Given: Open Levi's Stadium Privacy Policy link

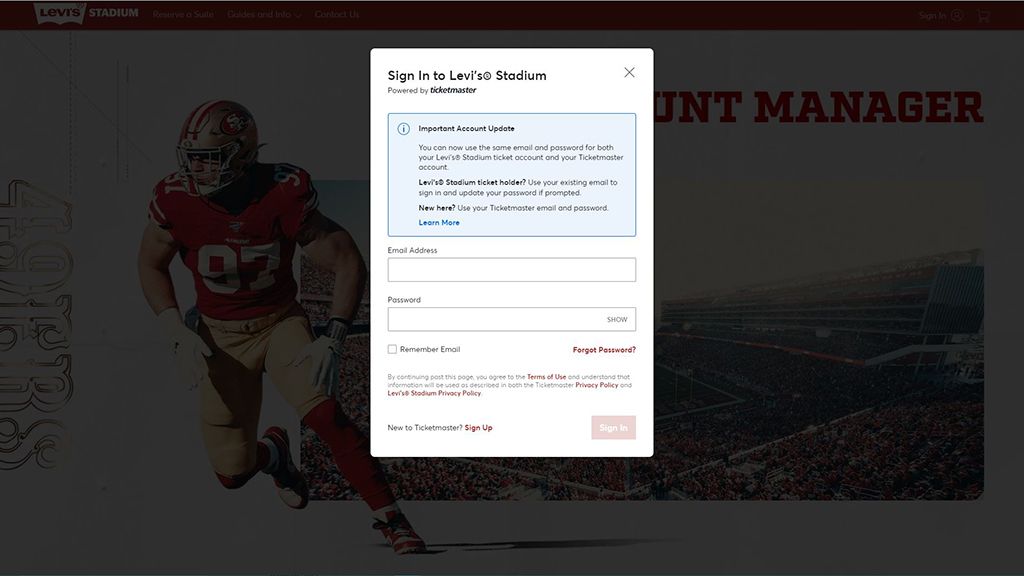Looking at the screenshot, I should click(434, 393).
